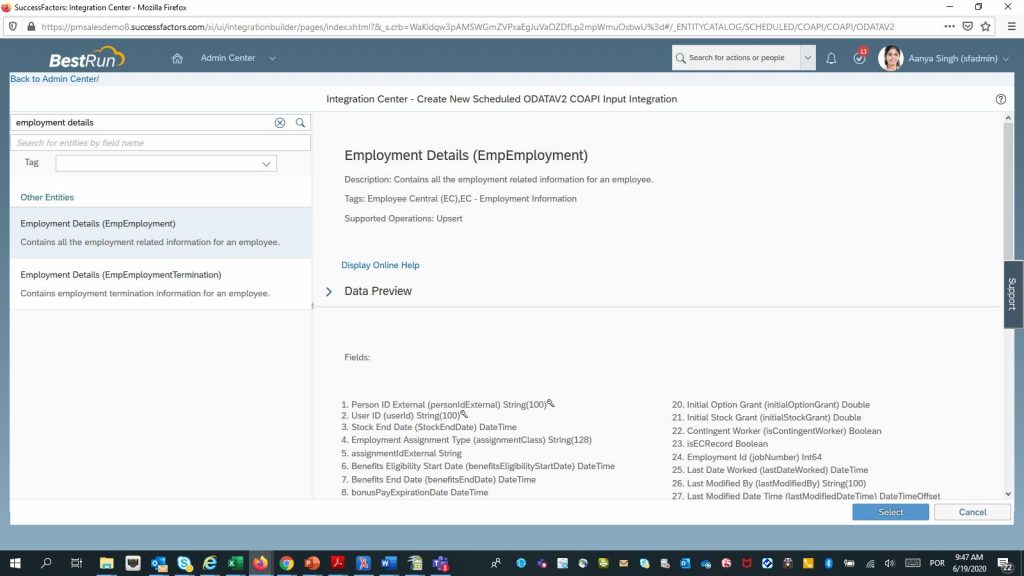Open the help question mark icon

(x=1000, y=99)
